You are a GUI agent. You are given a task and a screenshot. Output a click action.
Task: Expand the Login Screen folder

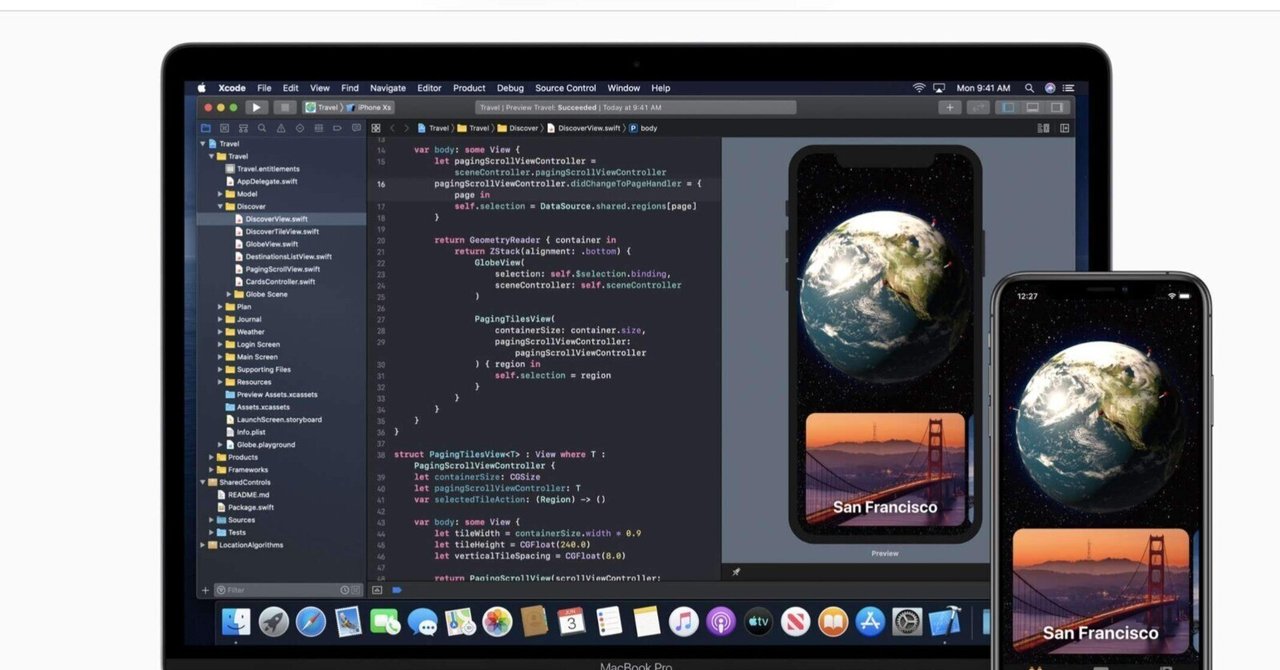point(220,344)
